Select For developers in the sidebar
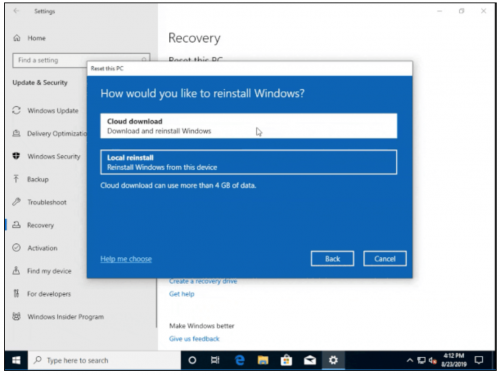Screen dimensions: 500x375 [49, 294]
